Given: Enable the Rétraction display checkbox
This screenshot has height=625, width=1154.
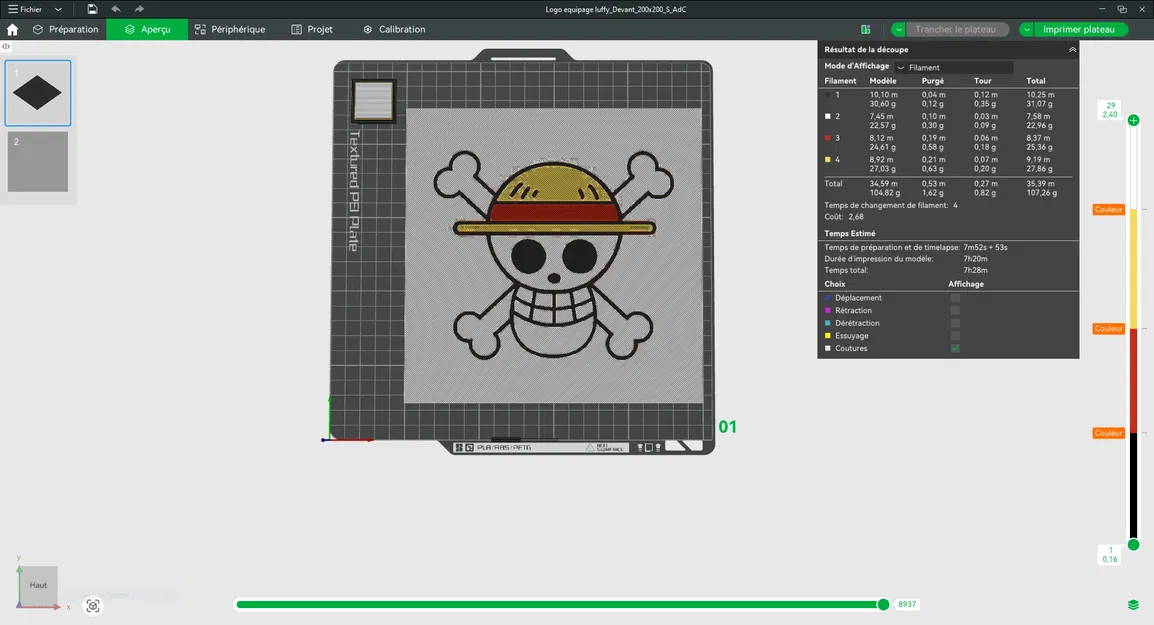Looking at the screenshot, I should (955, 311).
